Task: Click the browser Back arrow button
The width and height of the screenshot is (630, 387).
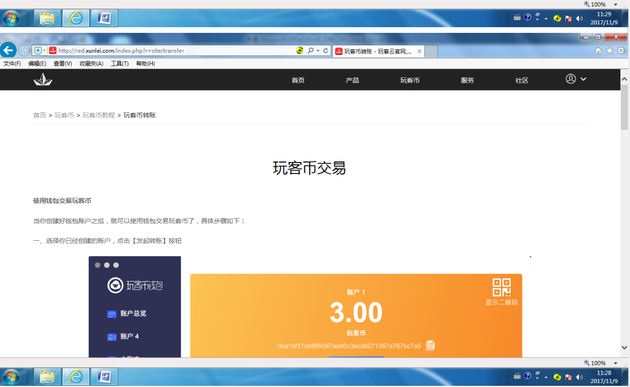Action: [8, 50]
